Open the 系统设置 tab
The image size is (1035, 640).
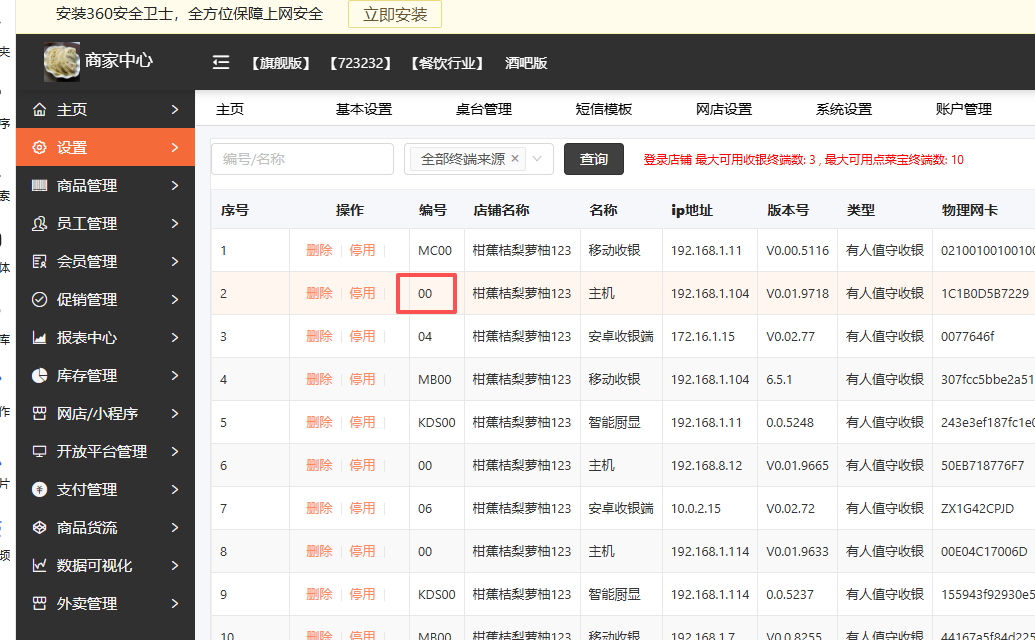point(844,110)
